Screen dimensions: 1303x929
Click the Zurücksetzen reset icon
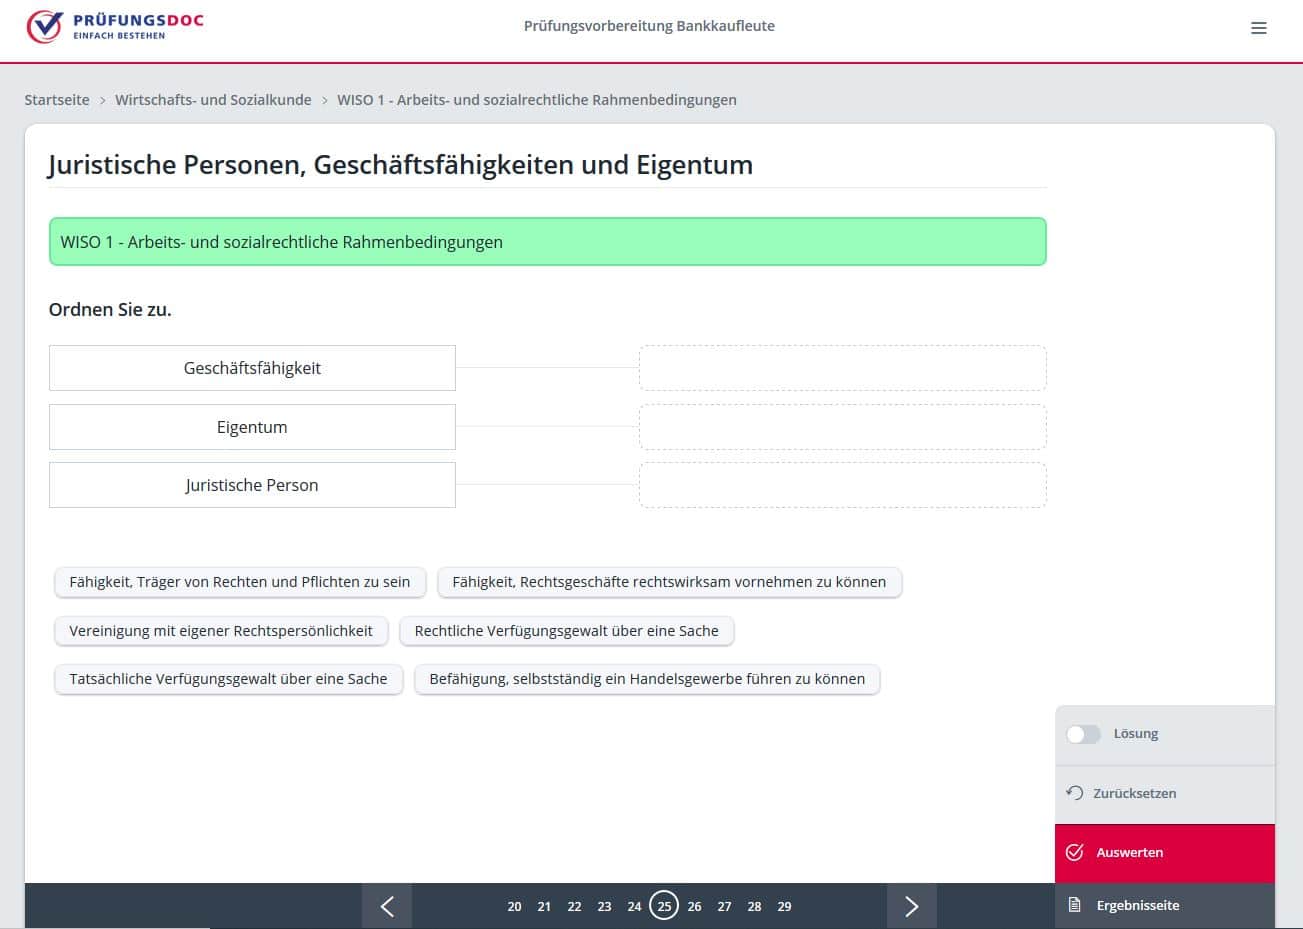tap(1075, 793)
